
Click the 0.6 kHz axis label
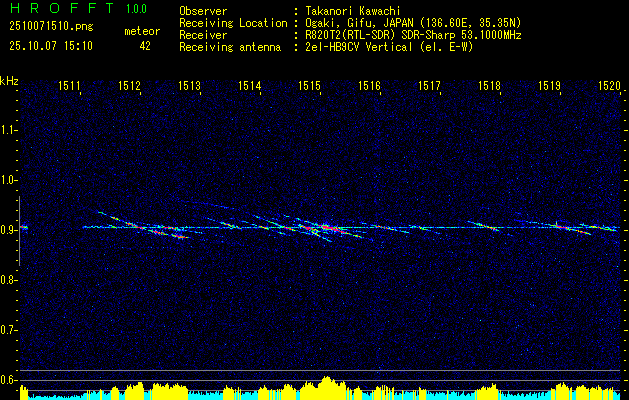tap(9, 380)
